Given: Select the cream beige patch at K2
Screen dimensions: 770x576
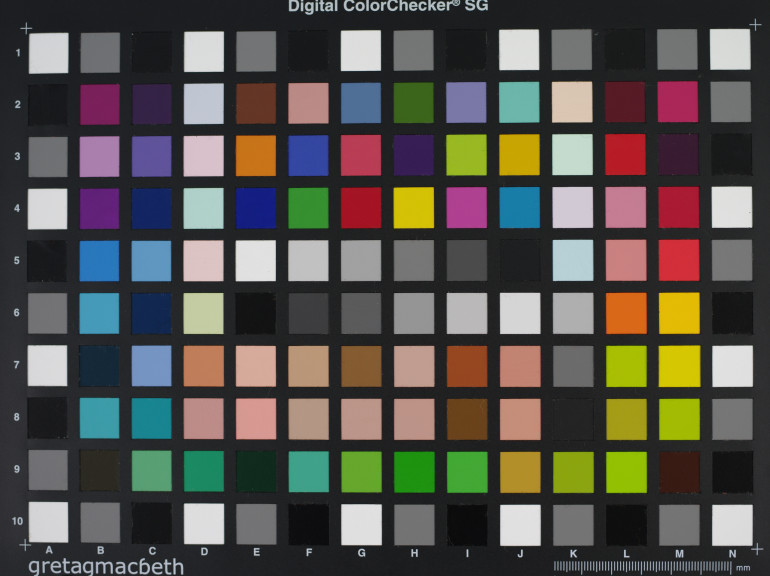Looking at the screenshot, I should [x=572, y=102].
